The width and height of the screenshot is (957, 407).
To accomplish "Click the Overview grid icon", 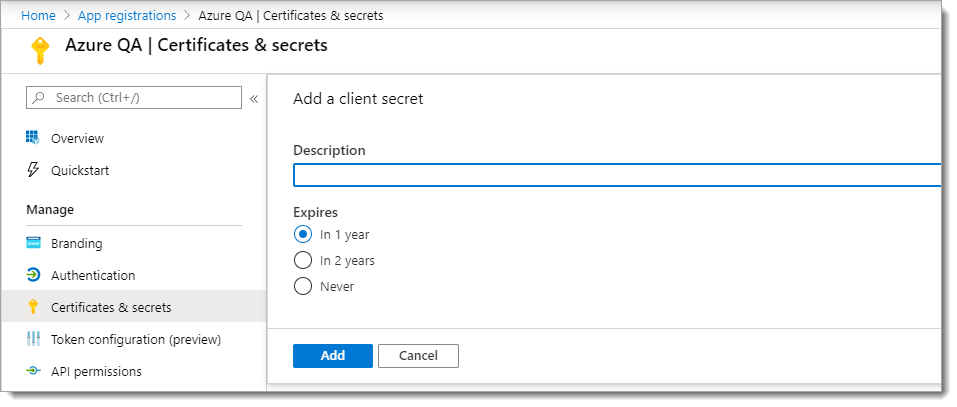I will coord(33,138).
